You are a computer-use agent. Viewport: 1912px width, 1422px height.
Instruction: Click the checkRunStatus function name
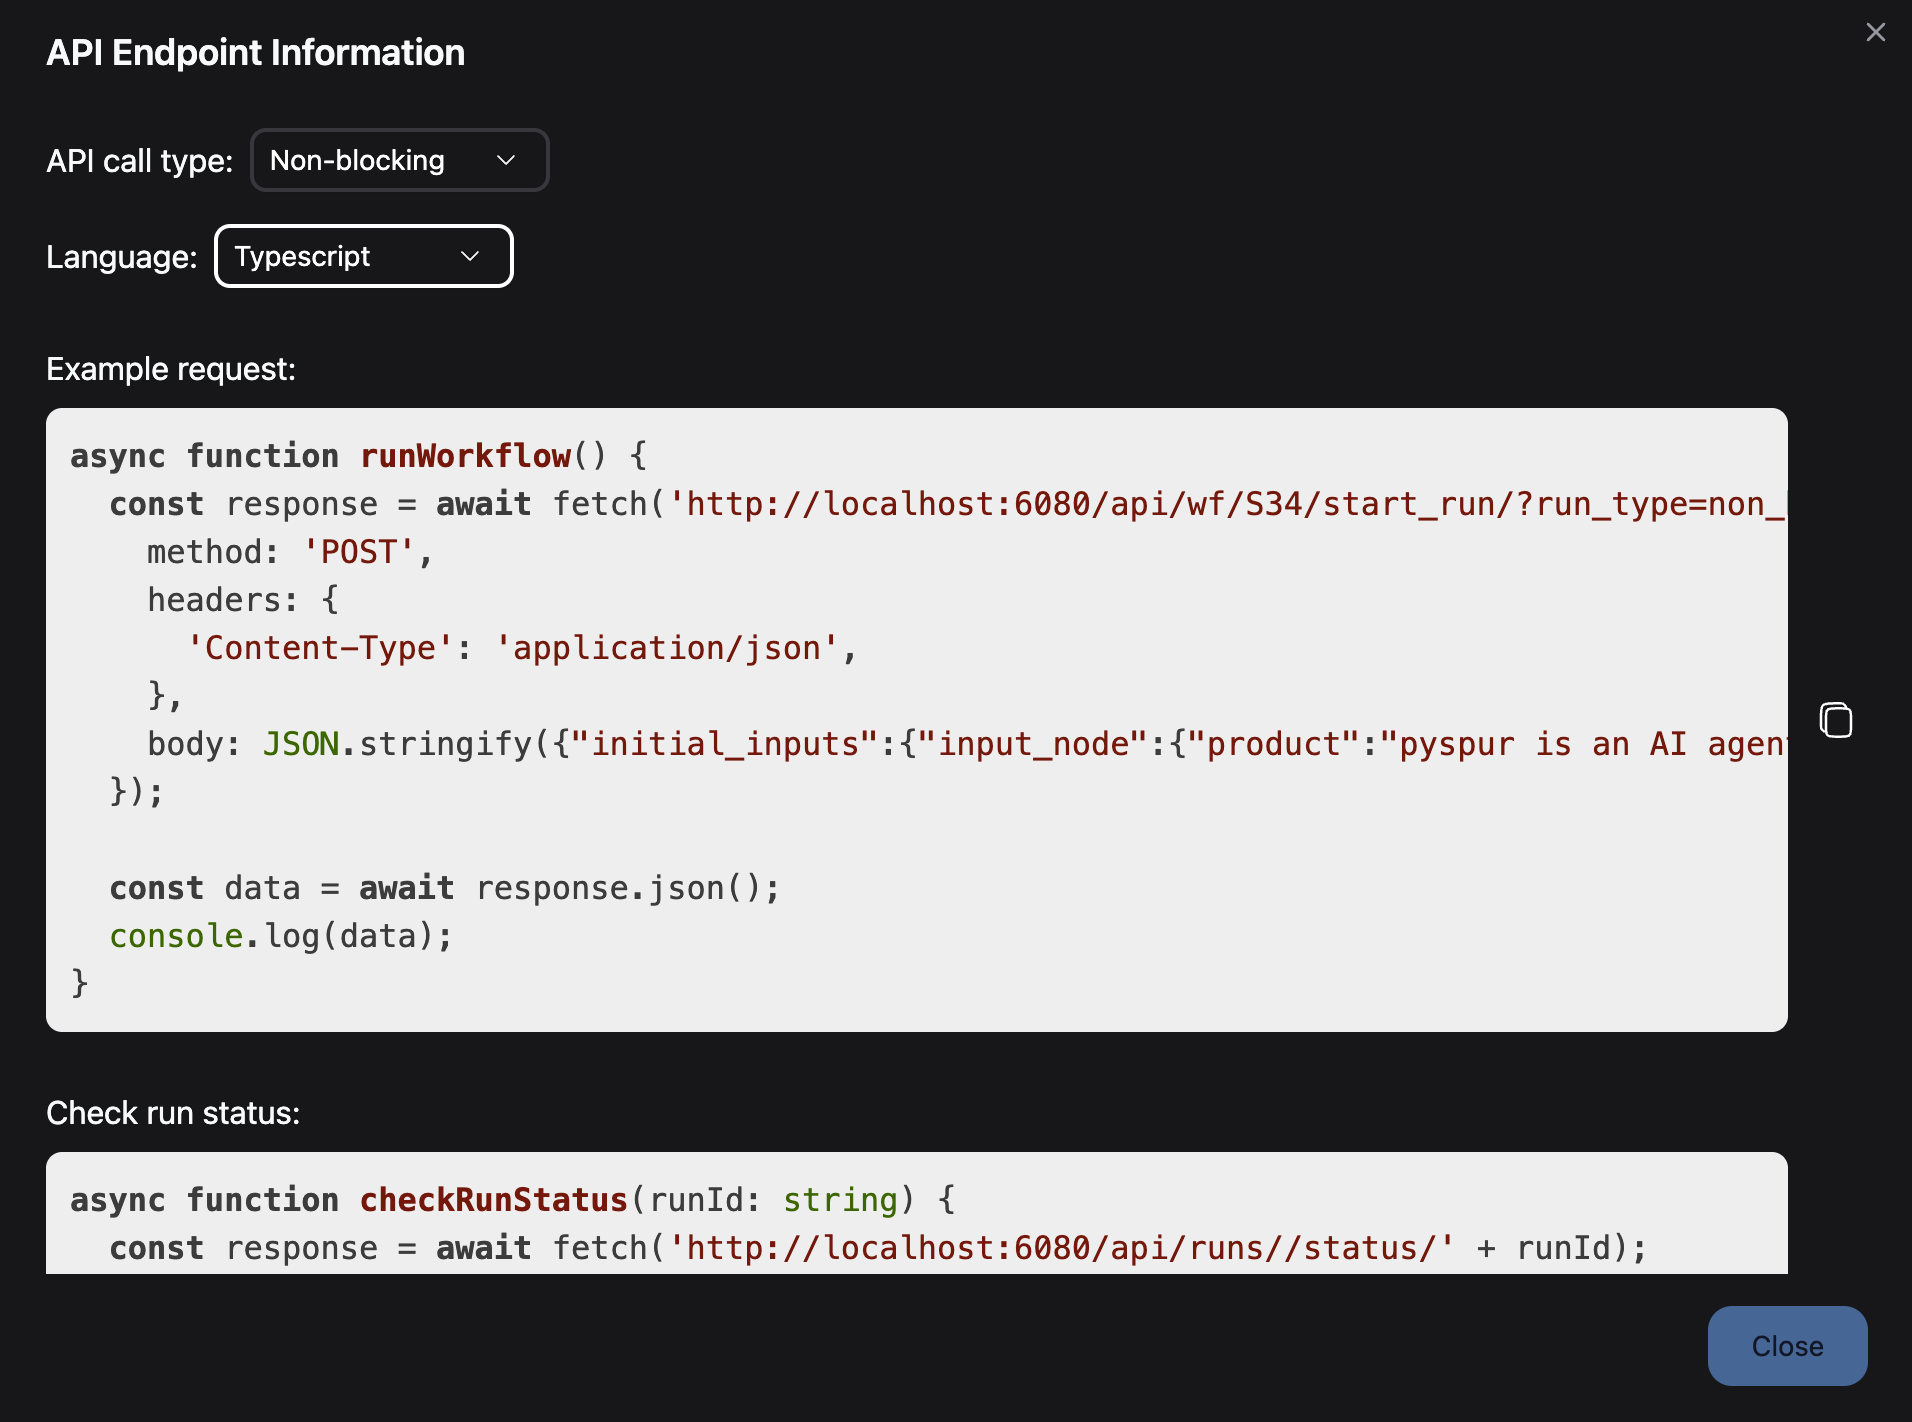point(493,1199)
